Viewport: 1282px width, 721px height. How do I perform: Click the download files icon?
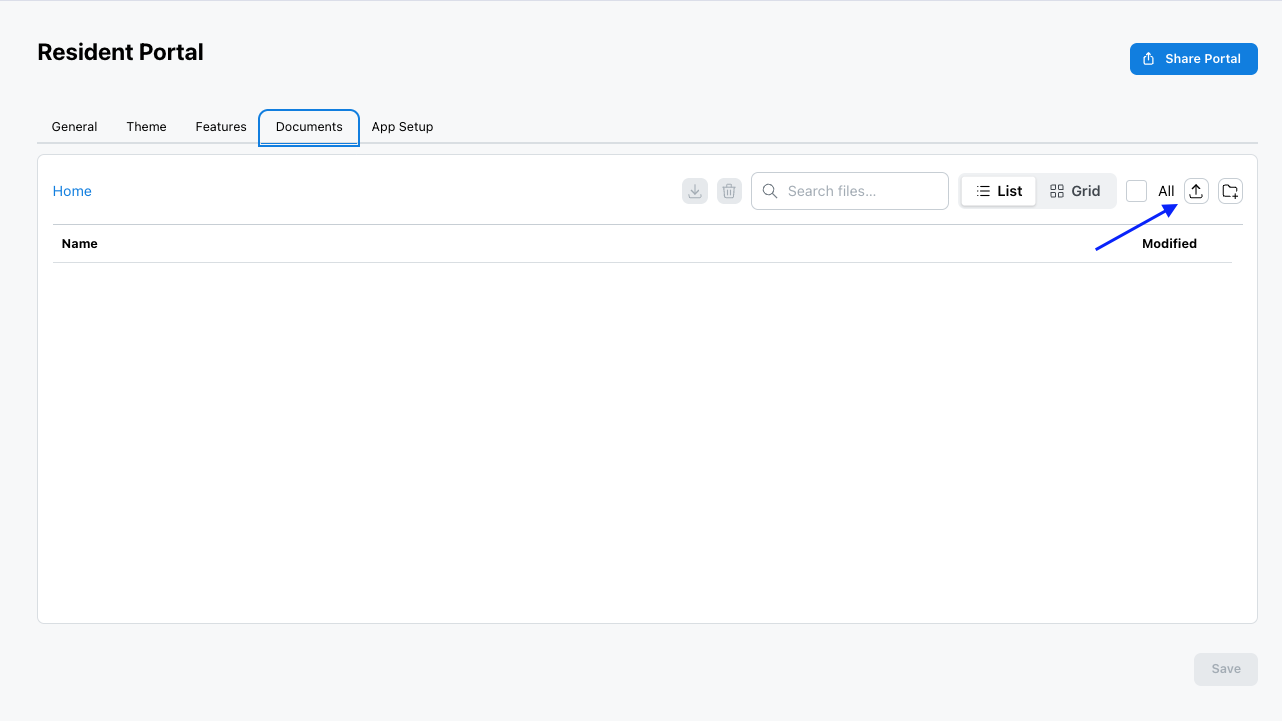(x=695, y=191)
